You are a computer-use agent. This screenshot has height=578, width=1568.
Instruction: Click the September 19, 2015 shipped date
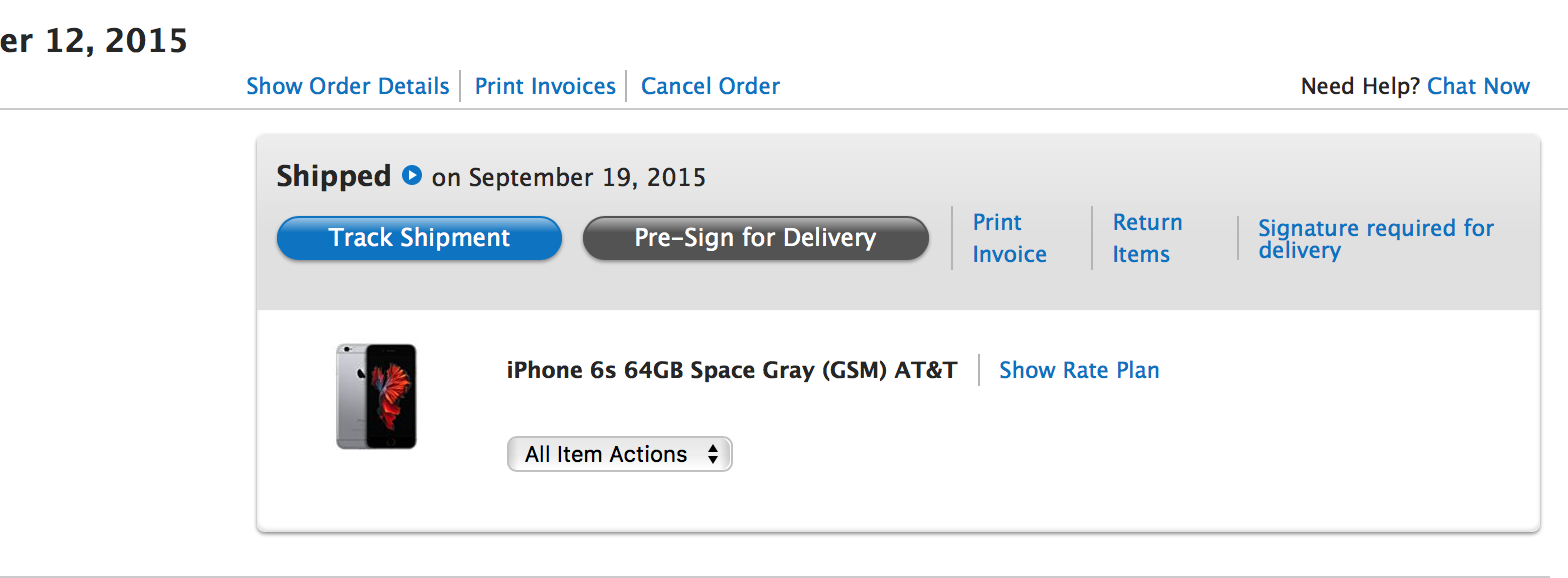(x=586, y=178)
